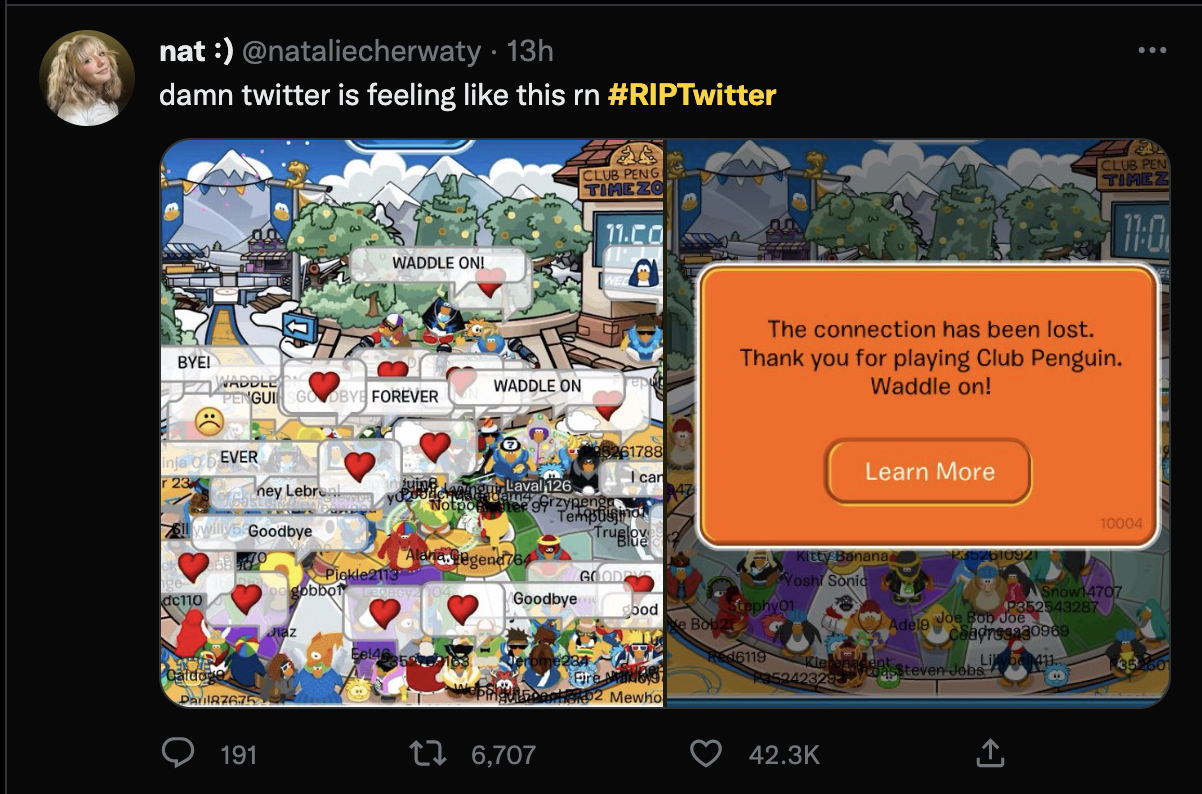The image size is (1202, 794).
Task: Open the reply speech bubble icon
Action: tap(177, 753)
